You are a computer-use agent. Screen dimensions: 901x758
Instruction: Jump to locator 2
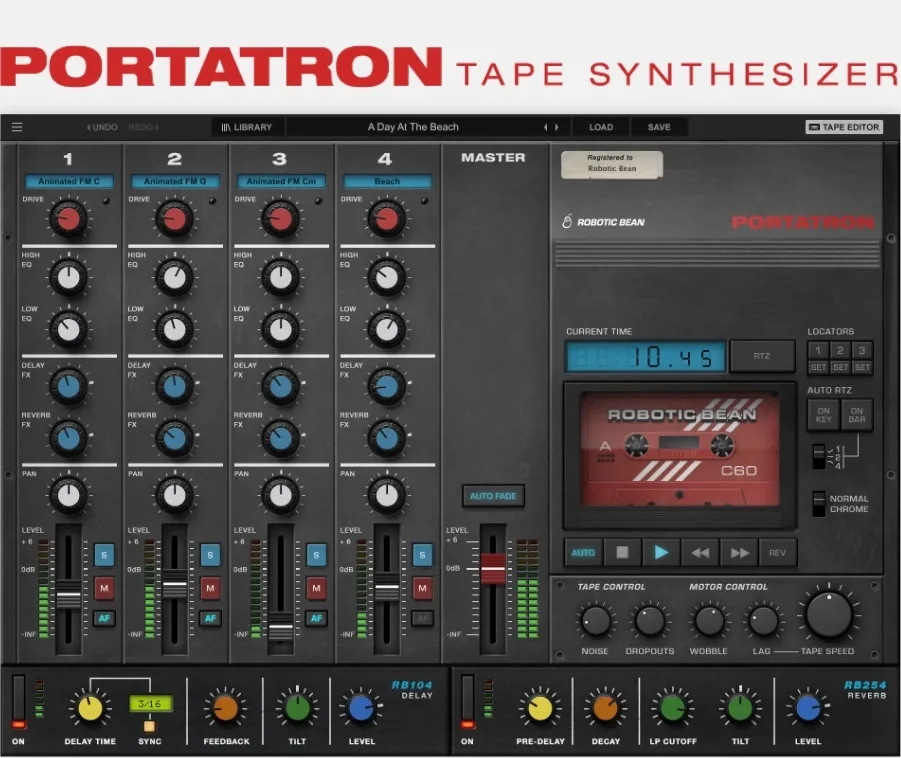[x=840, y=350]
